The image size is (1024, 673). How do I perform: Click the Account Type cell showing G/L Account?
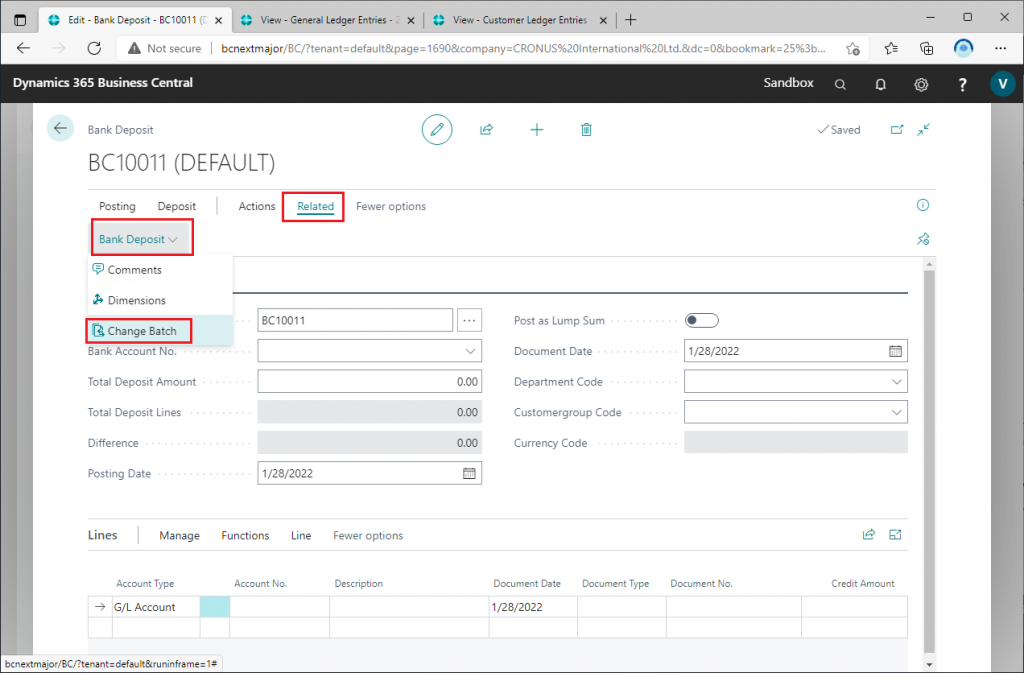click(x=156, y=607)
